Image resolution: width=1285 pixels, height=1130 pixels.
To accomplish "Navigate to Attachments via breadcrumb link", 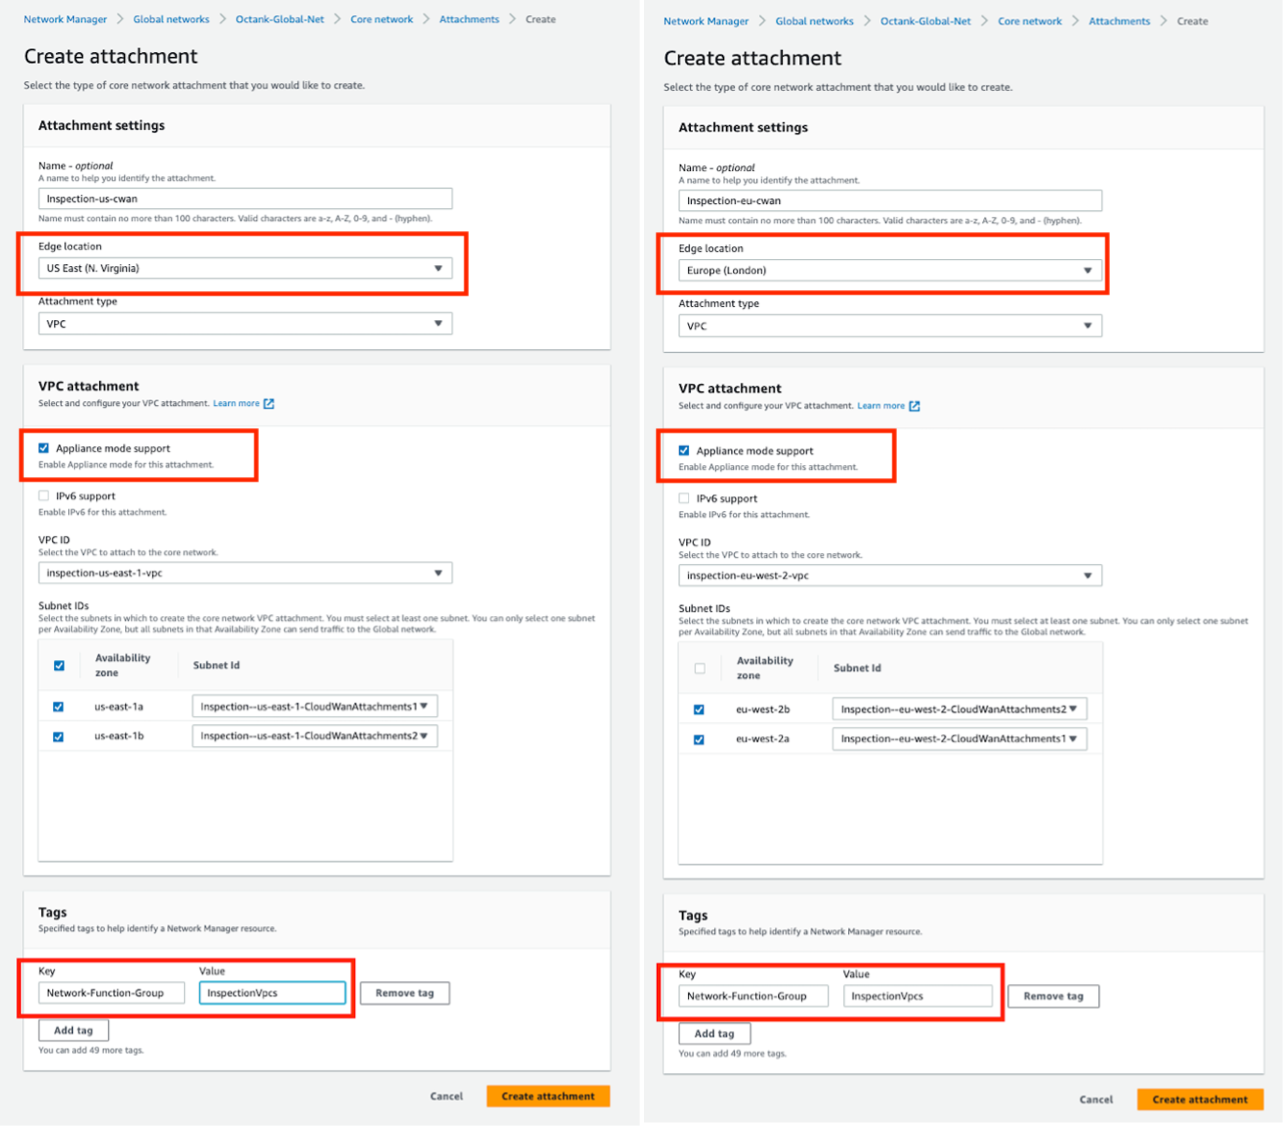I will [469, 18].
